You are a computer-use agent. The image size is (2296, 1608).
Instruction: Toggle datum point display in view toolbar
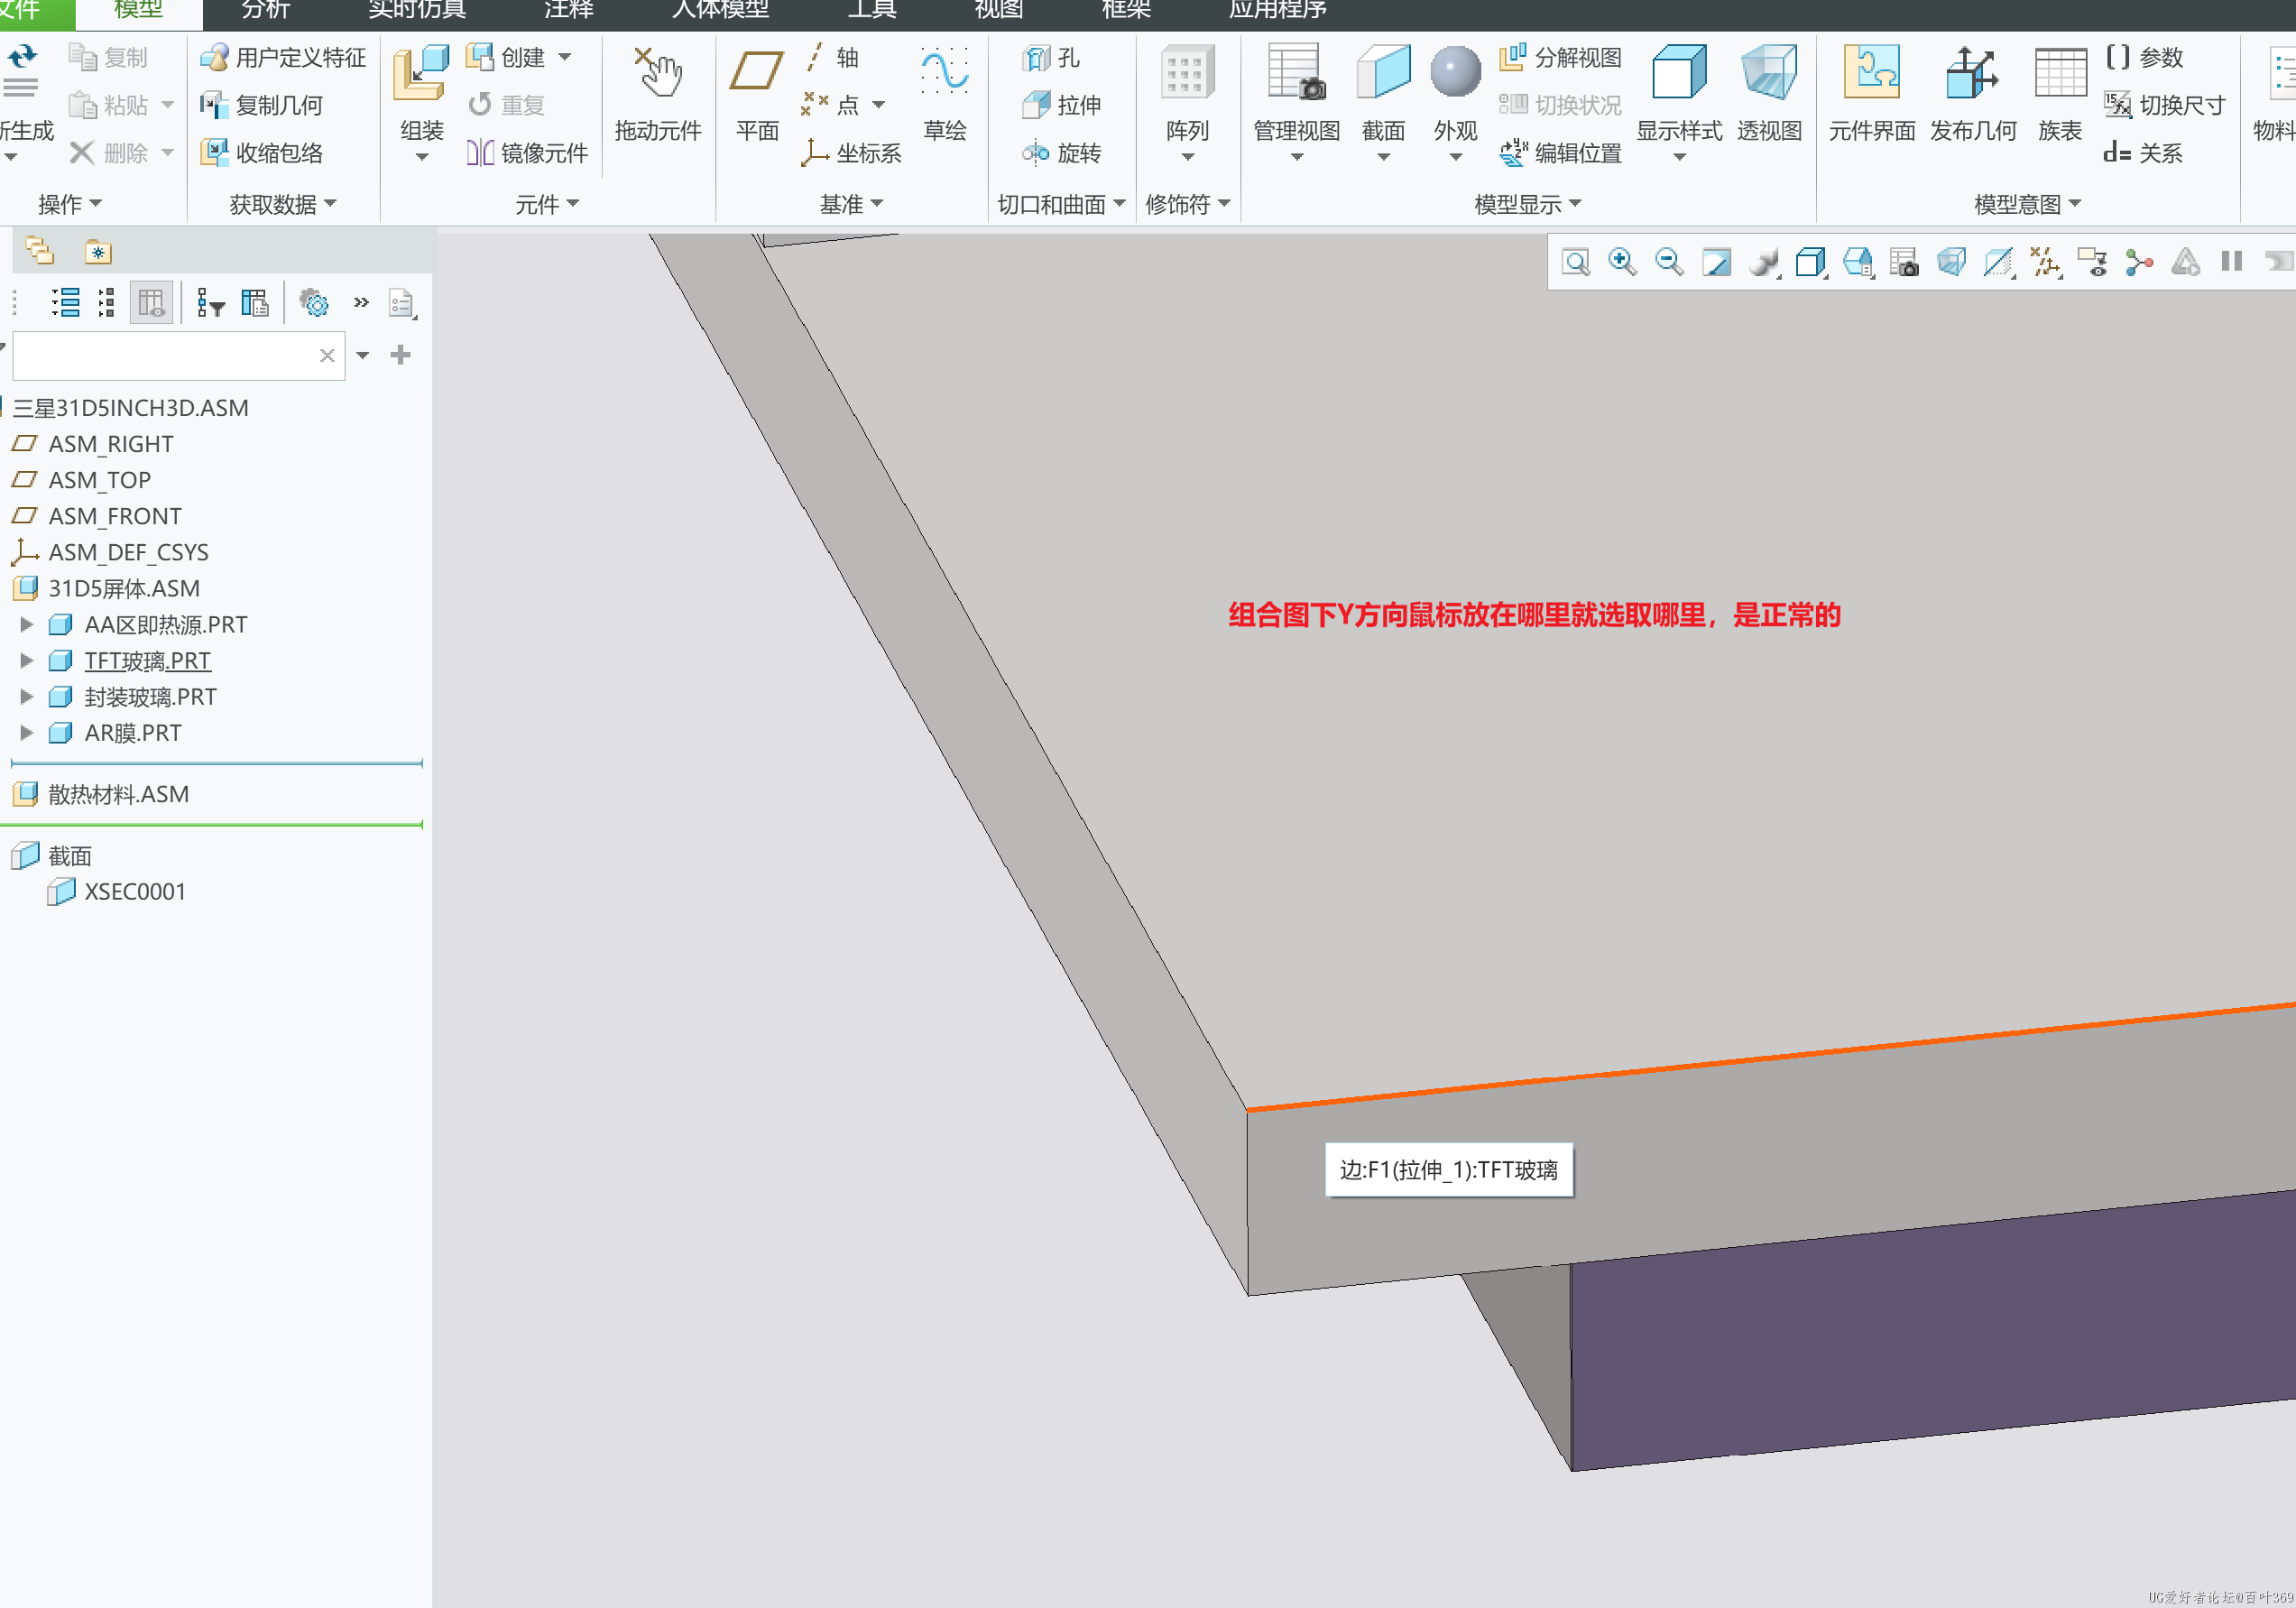click(x=2045, y=263)
